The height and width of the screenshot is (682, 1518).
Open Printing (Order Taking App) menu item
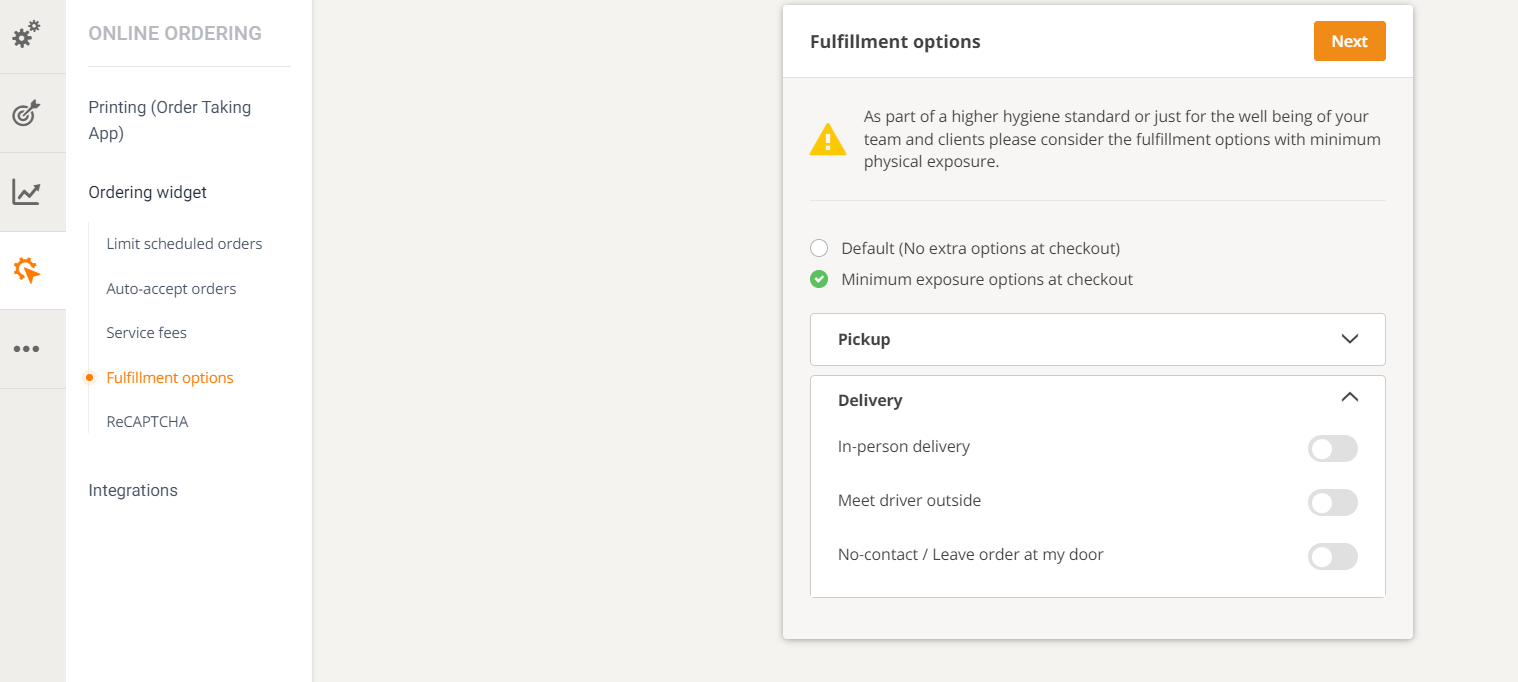click(x=169, y=120)
